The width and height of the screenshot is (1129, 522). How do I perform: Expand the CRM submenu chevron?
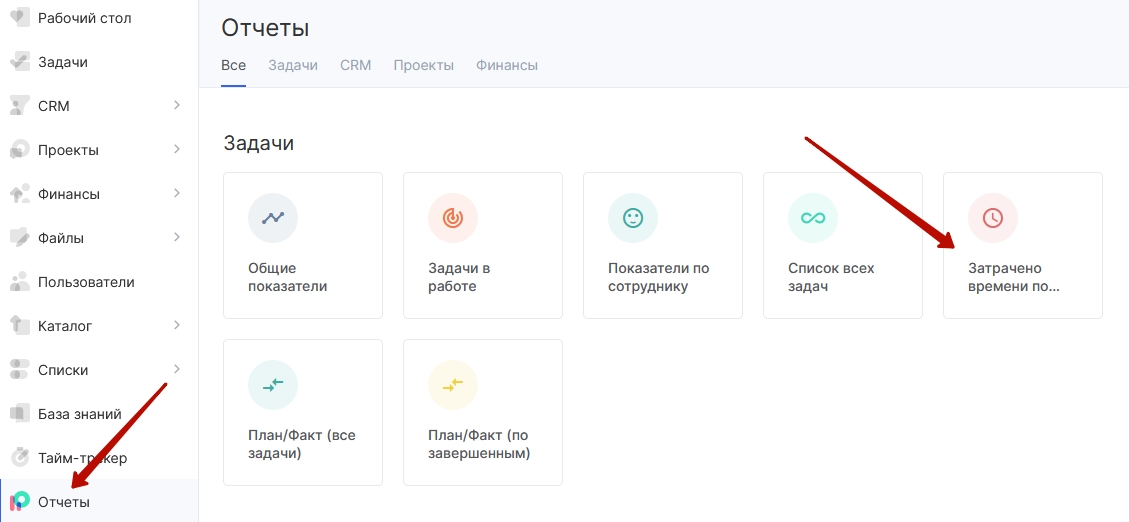pyautogui.click(x=177, y=106)
